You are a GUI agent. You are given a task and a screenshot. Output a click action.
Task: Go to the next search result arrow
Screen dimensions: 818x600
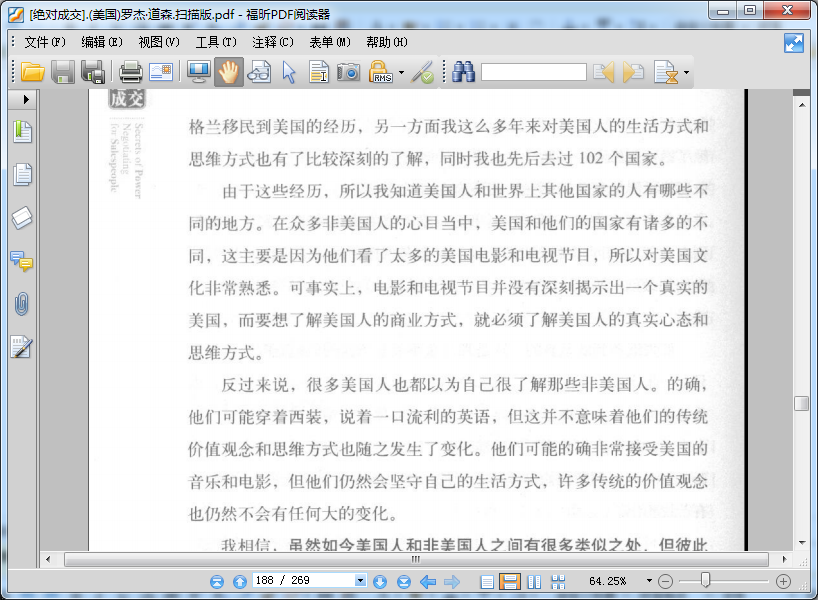(633, 72)
